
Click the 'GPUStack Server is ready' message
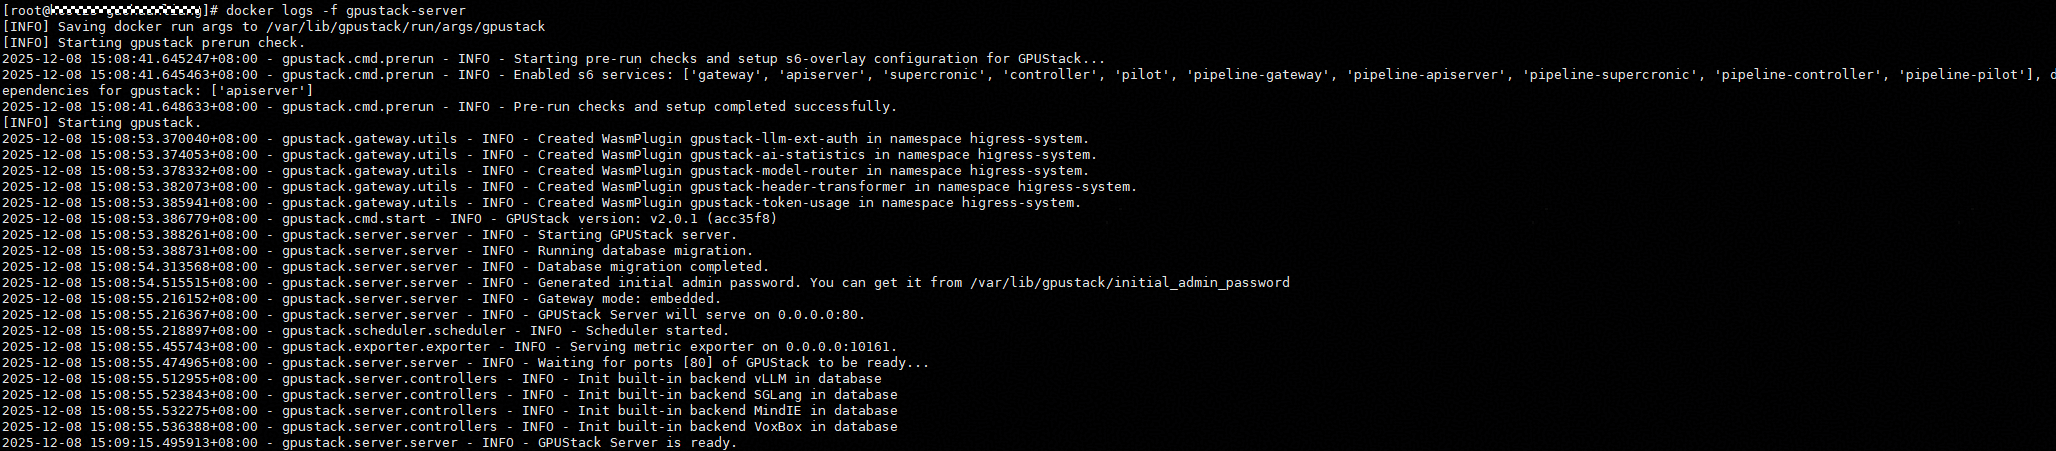point(637,443)
